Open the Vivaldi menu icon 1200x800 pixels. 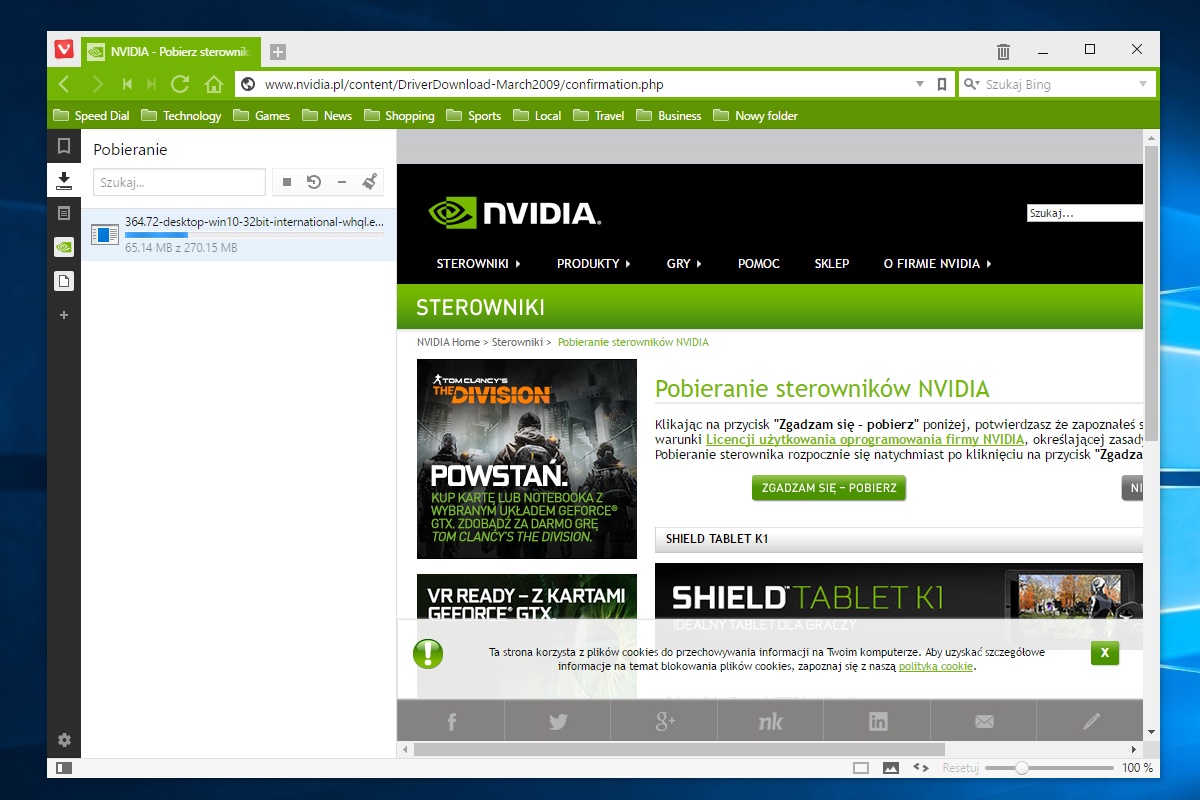pos(64,50)
